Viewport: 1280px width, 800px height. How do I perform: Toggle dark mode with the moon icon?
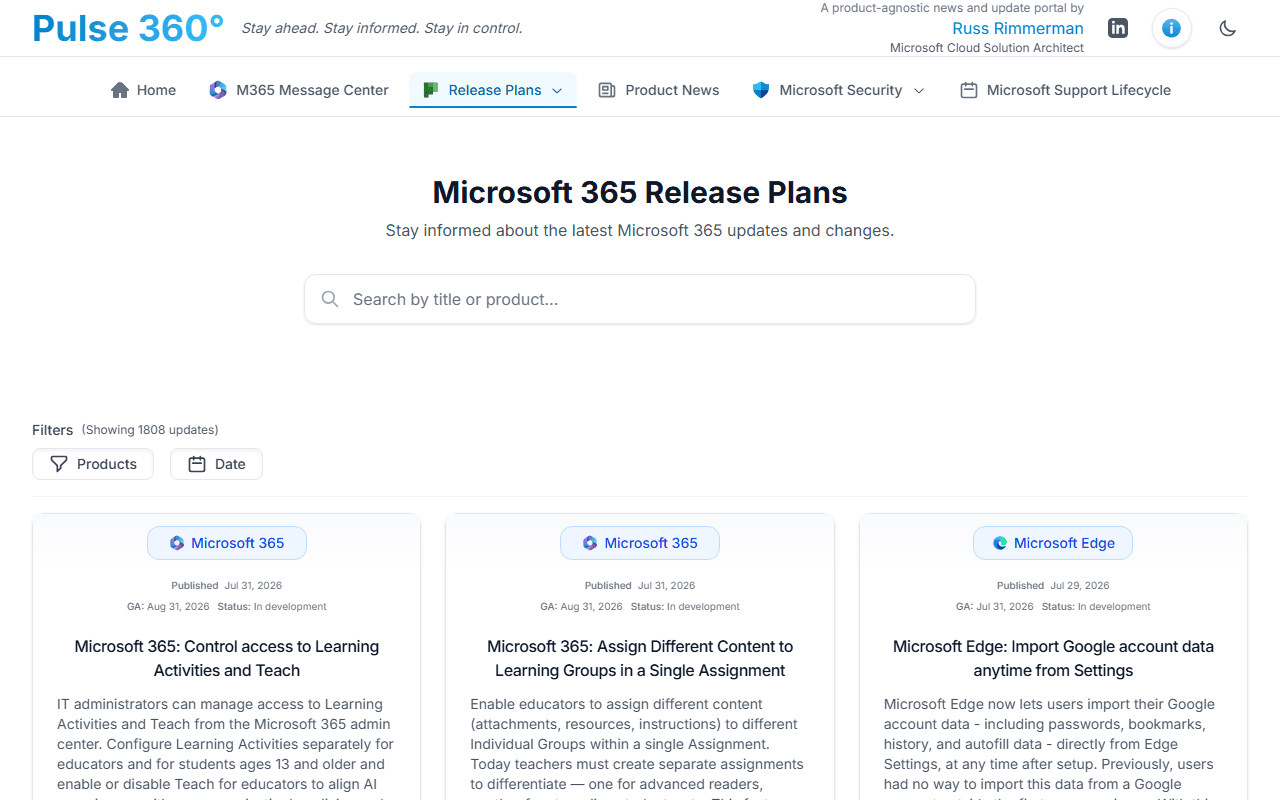[1228, 28]
